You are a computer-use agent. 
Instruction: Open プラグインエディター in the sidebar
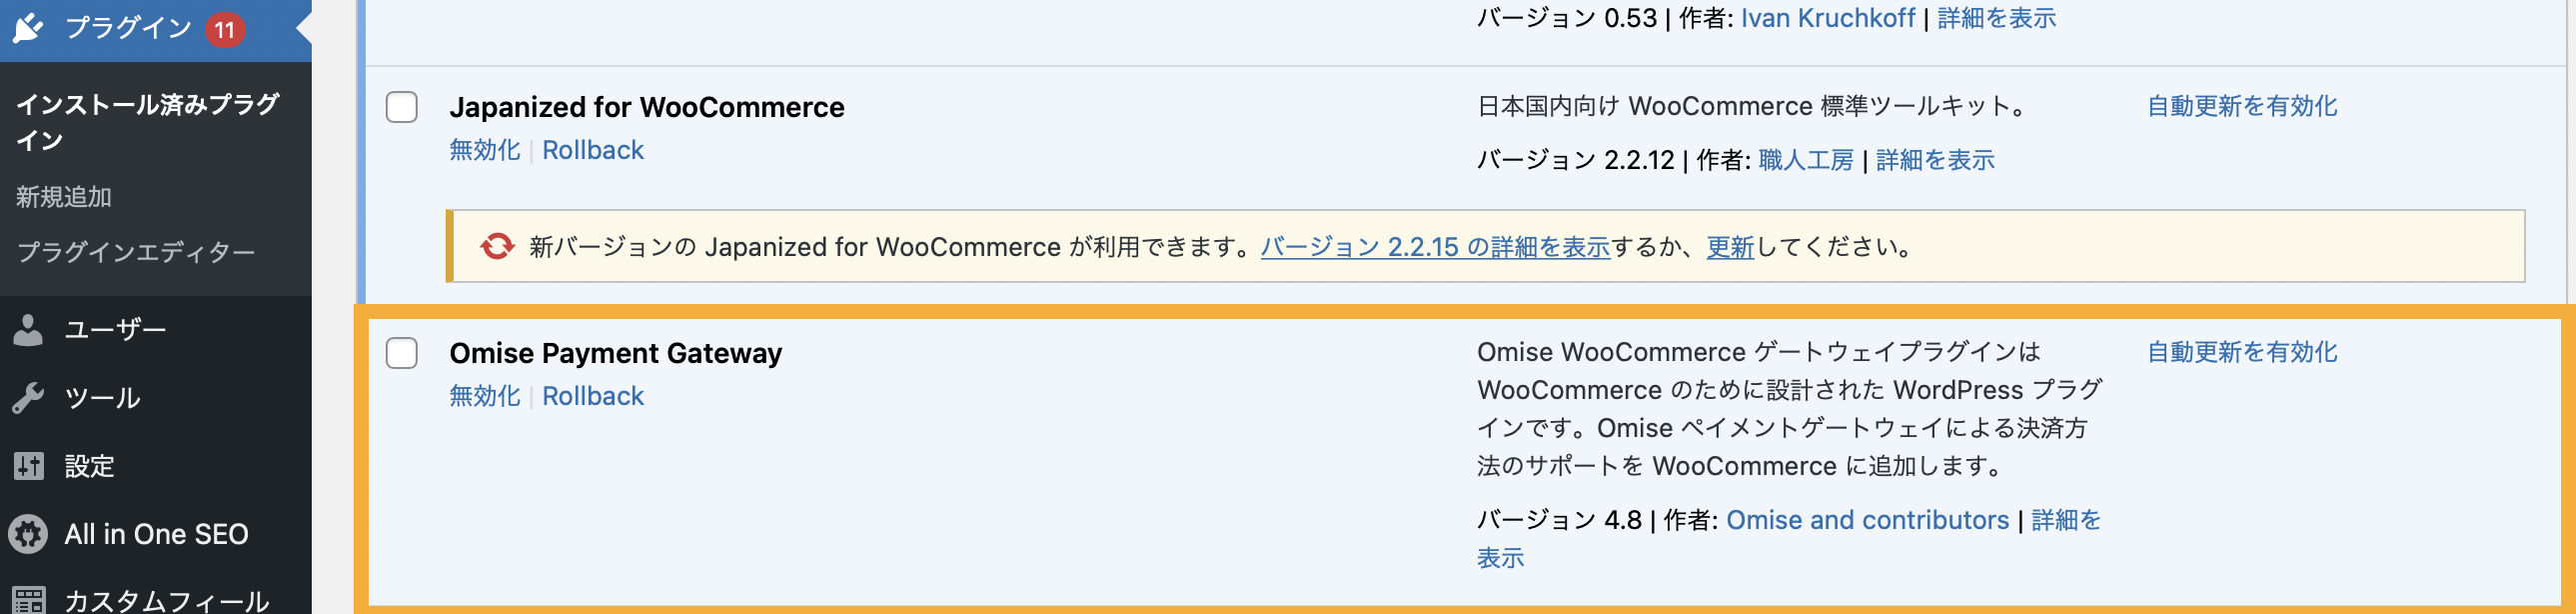click(136, 252)
